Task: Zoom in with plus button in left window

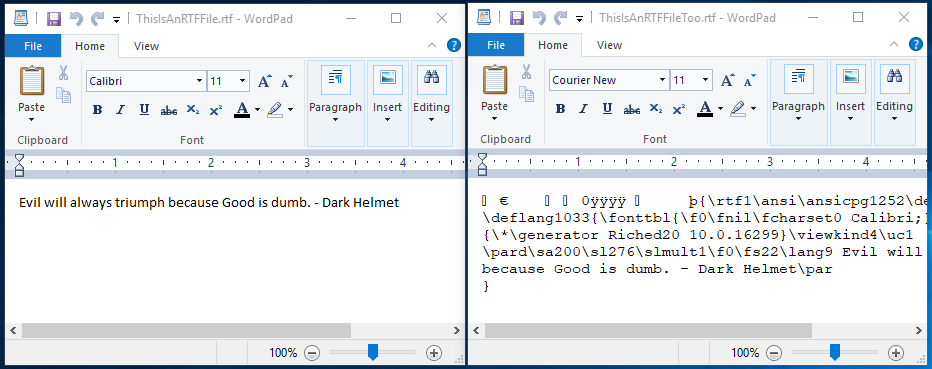Action: click(x=434, y=353)
